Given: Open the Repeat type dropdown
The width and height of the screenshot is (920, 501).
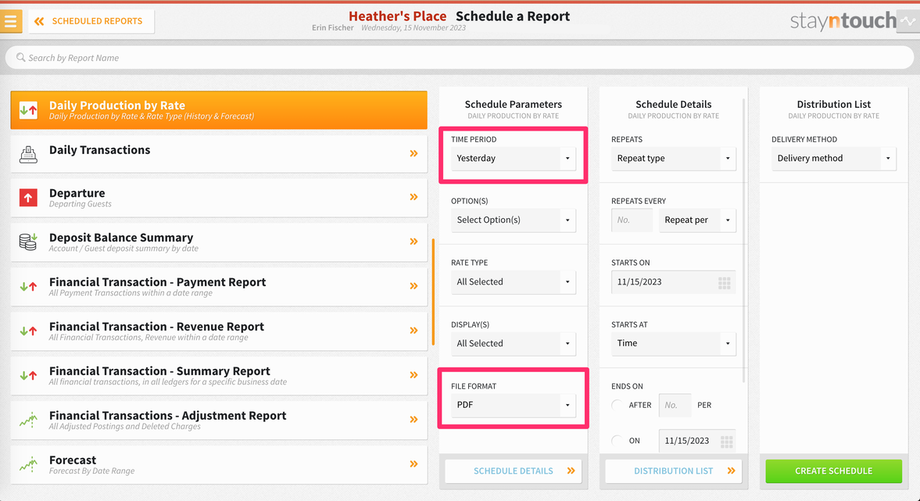Looking at the screenshot, I should [673, 158].
